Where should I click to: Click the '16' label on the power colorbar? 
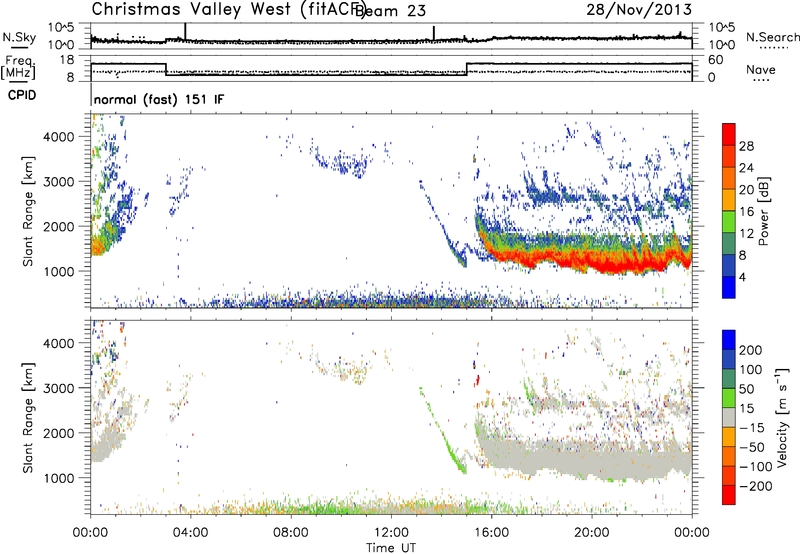coord(746,212)
